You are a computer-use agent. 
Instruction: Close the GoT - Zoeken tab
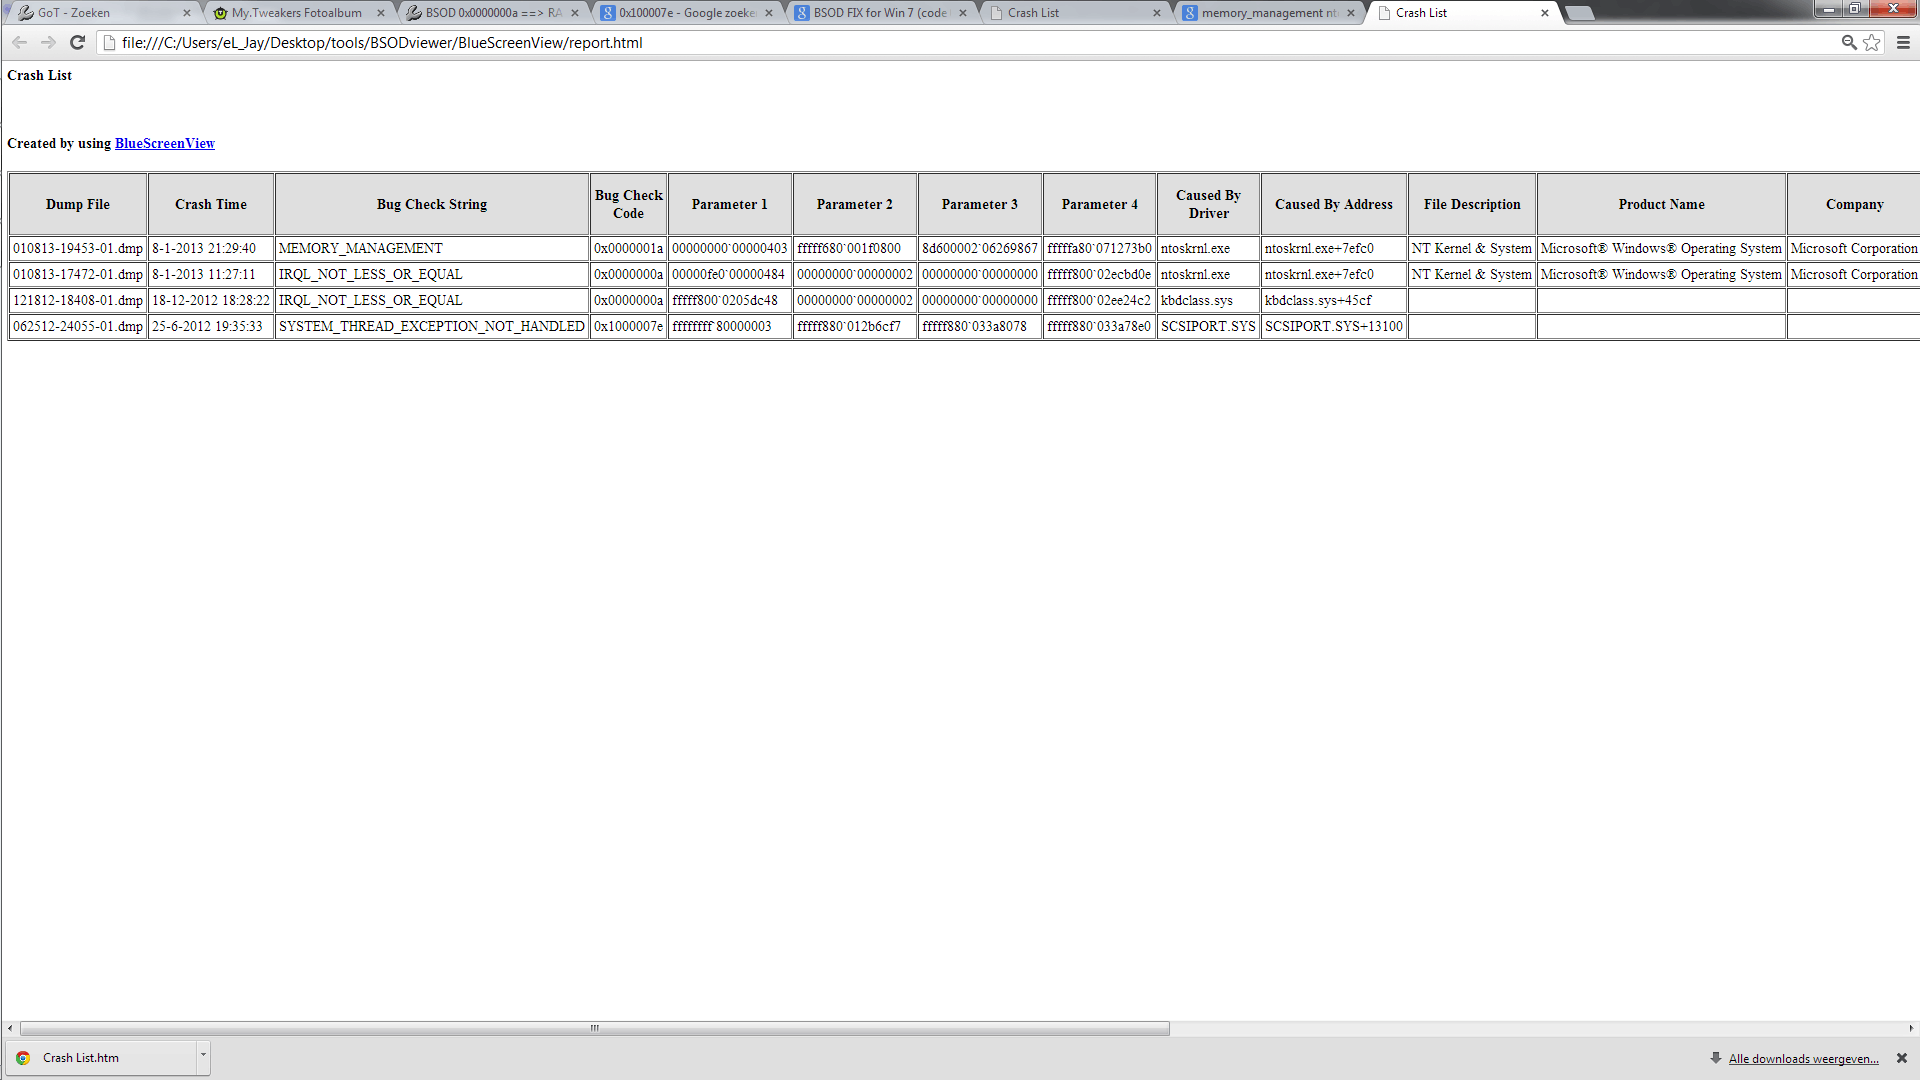tap(186, 13)
